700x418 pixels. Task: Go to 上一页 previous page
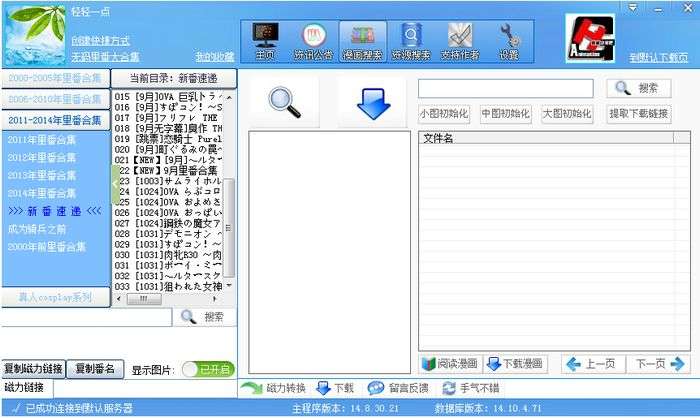click(593, 364)
